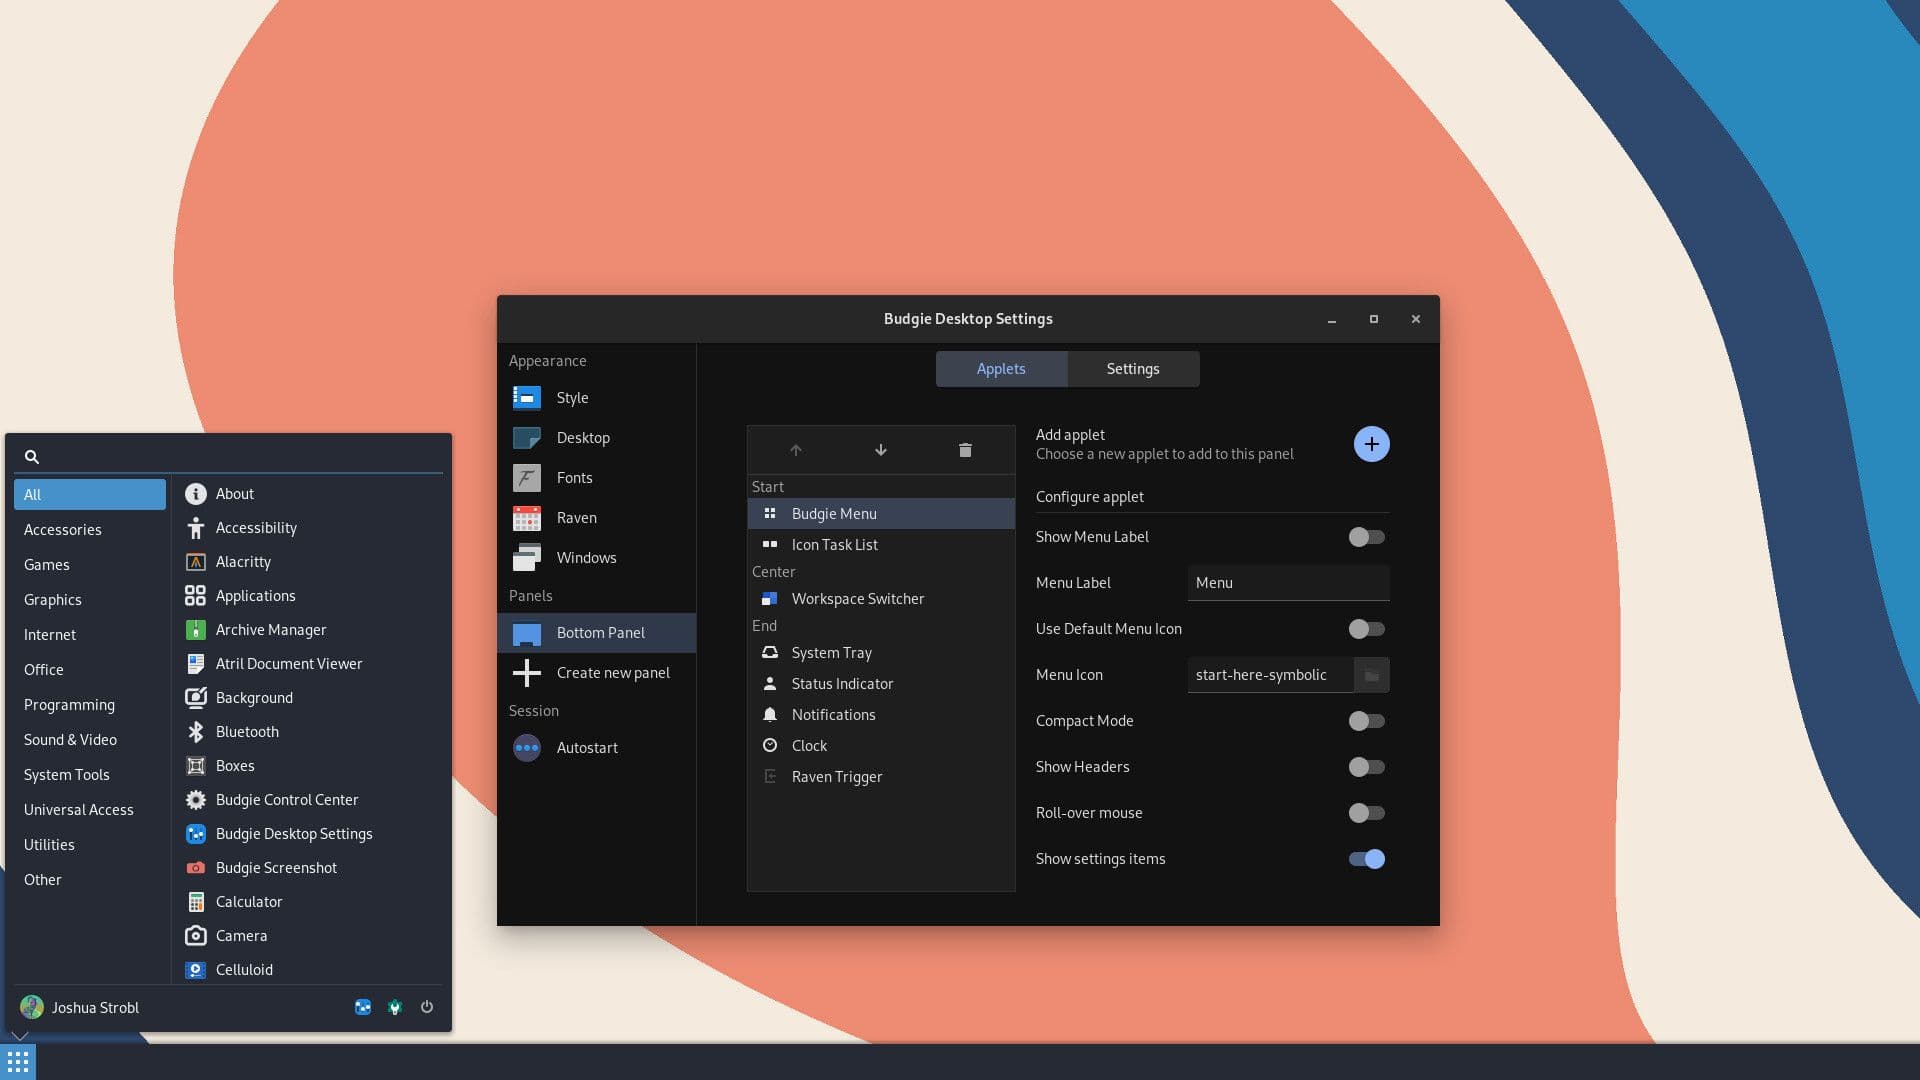The height and width of the screenshot is (1080, 1920).
Task: Select the Workspace Switcher applet
Action: tap(858, 598)
